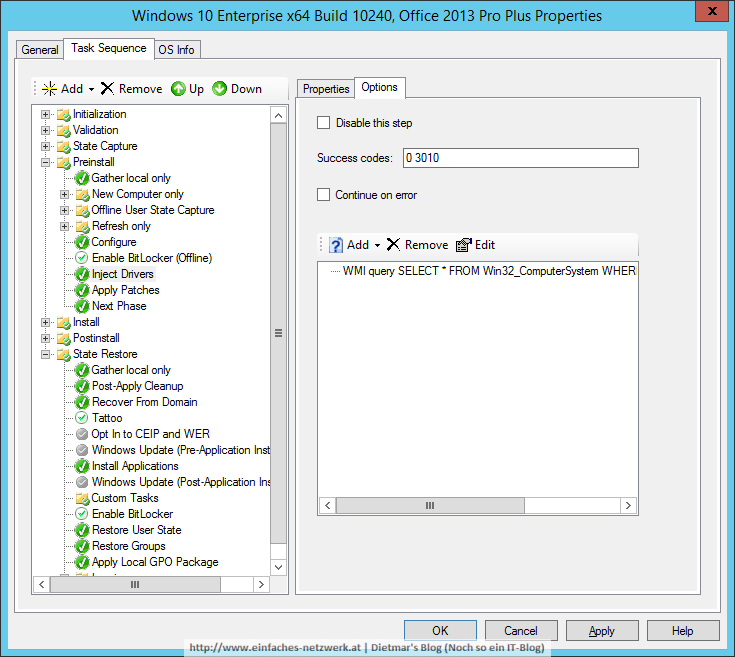Click the Success codes input field
The width and height of the screenshot is (735, 657).
tap(520, 158)
